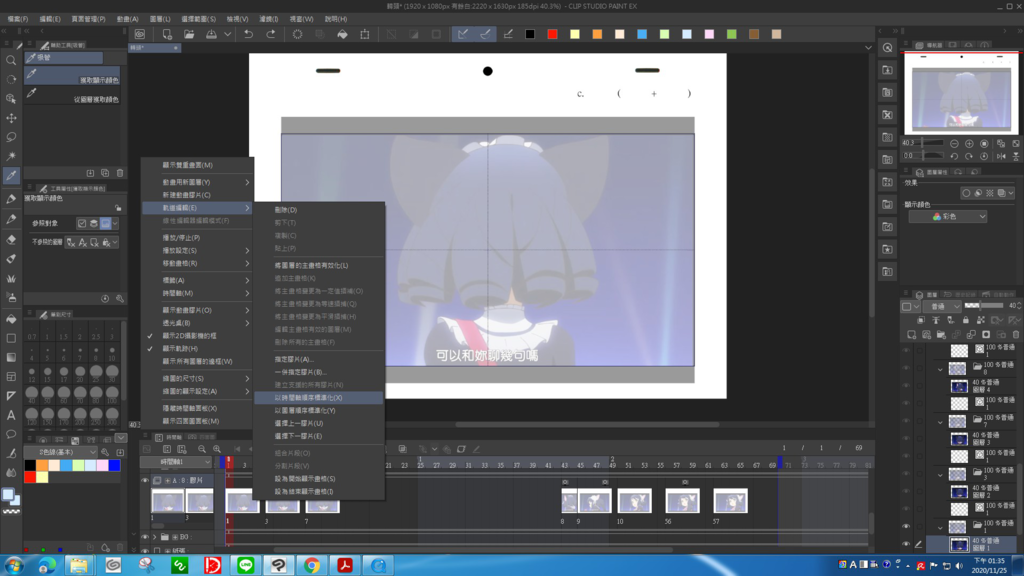This screenshot has height=576, width=1024.
Task: Expand 動畫用新圖層(Y) submenu
Action: [x=197, y=182]
